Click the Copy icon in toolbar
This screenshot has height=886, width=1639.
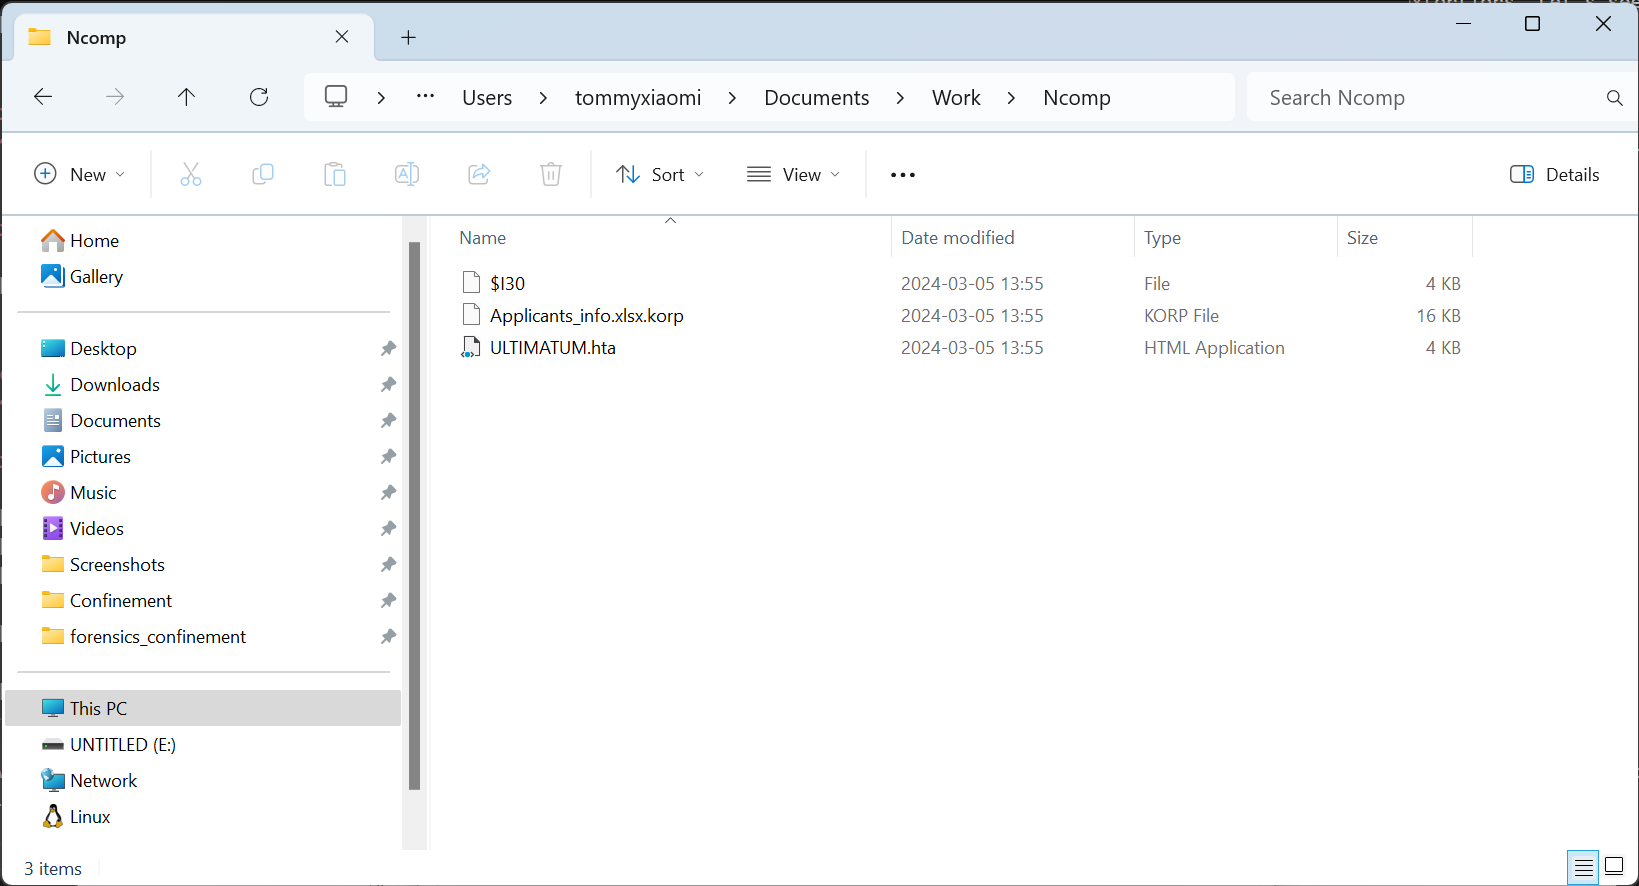click(263, 175)
